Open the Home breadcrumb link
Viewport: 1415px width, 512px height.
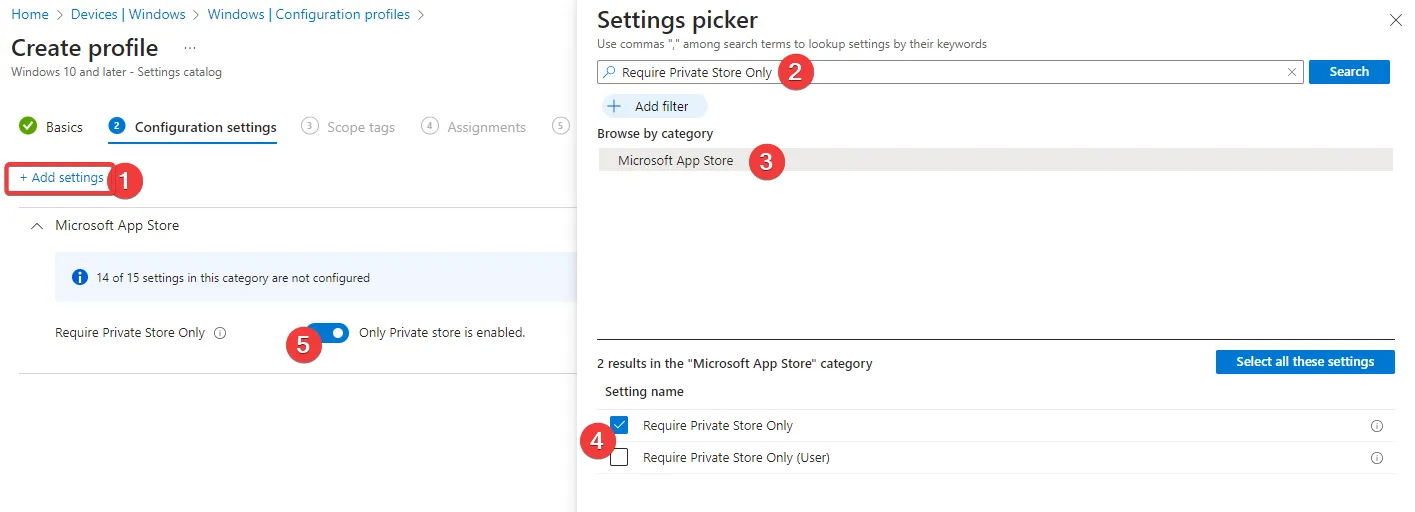30,14
